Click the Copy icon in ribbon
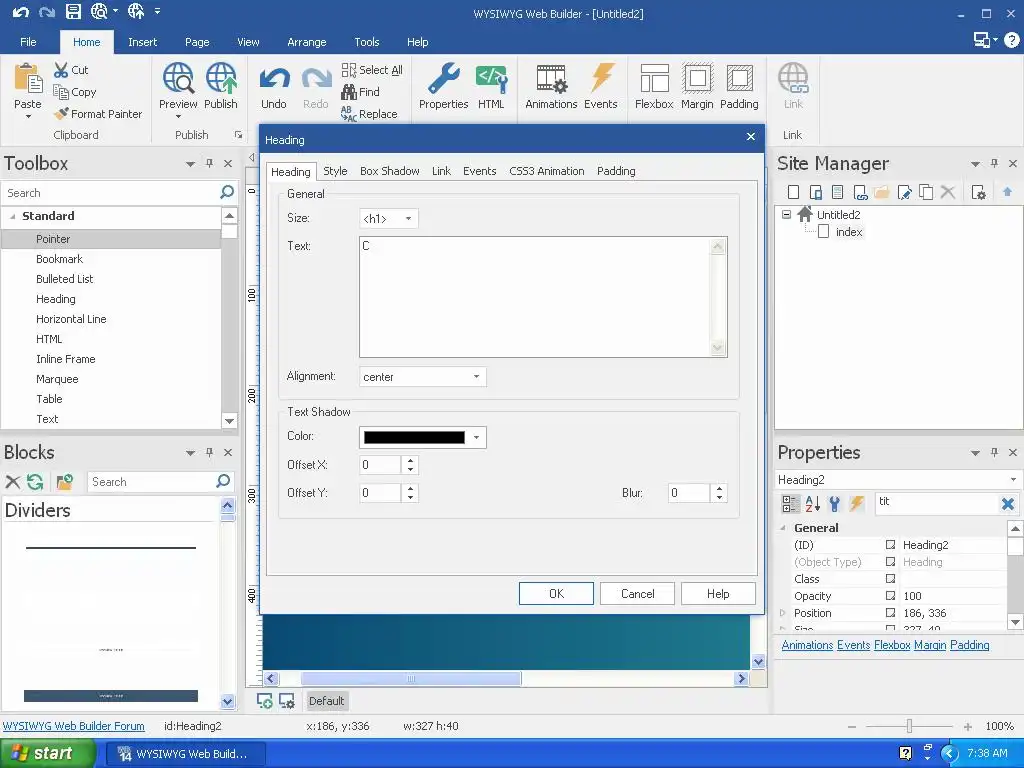The width and height of the screenshot is (1024, 768). (x=61, y=92)
